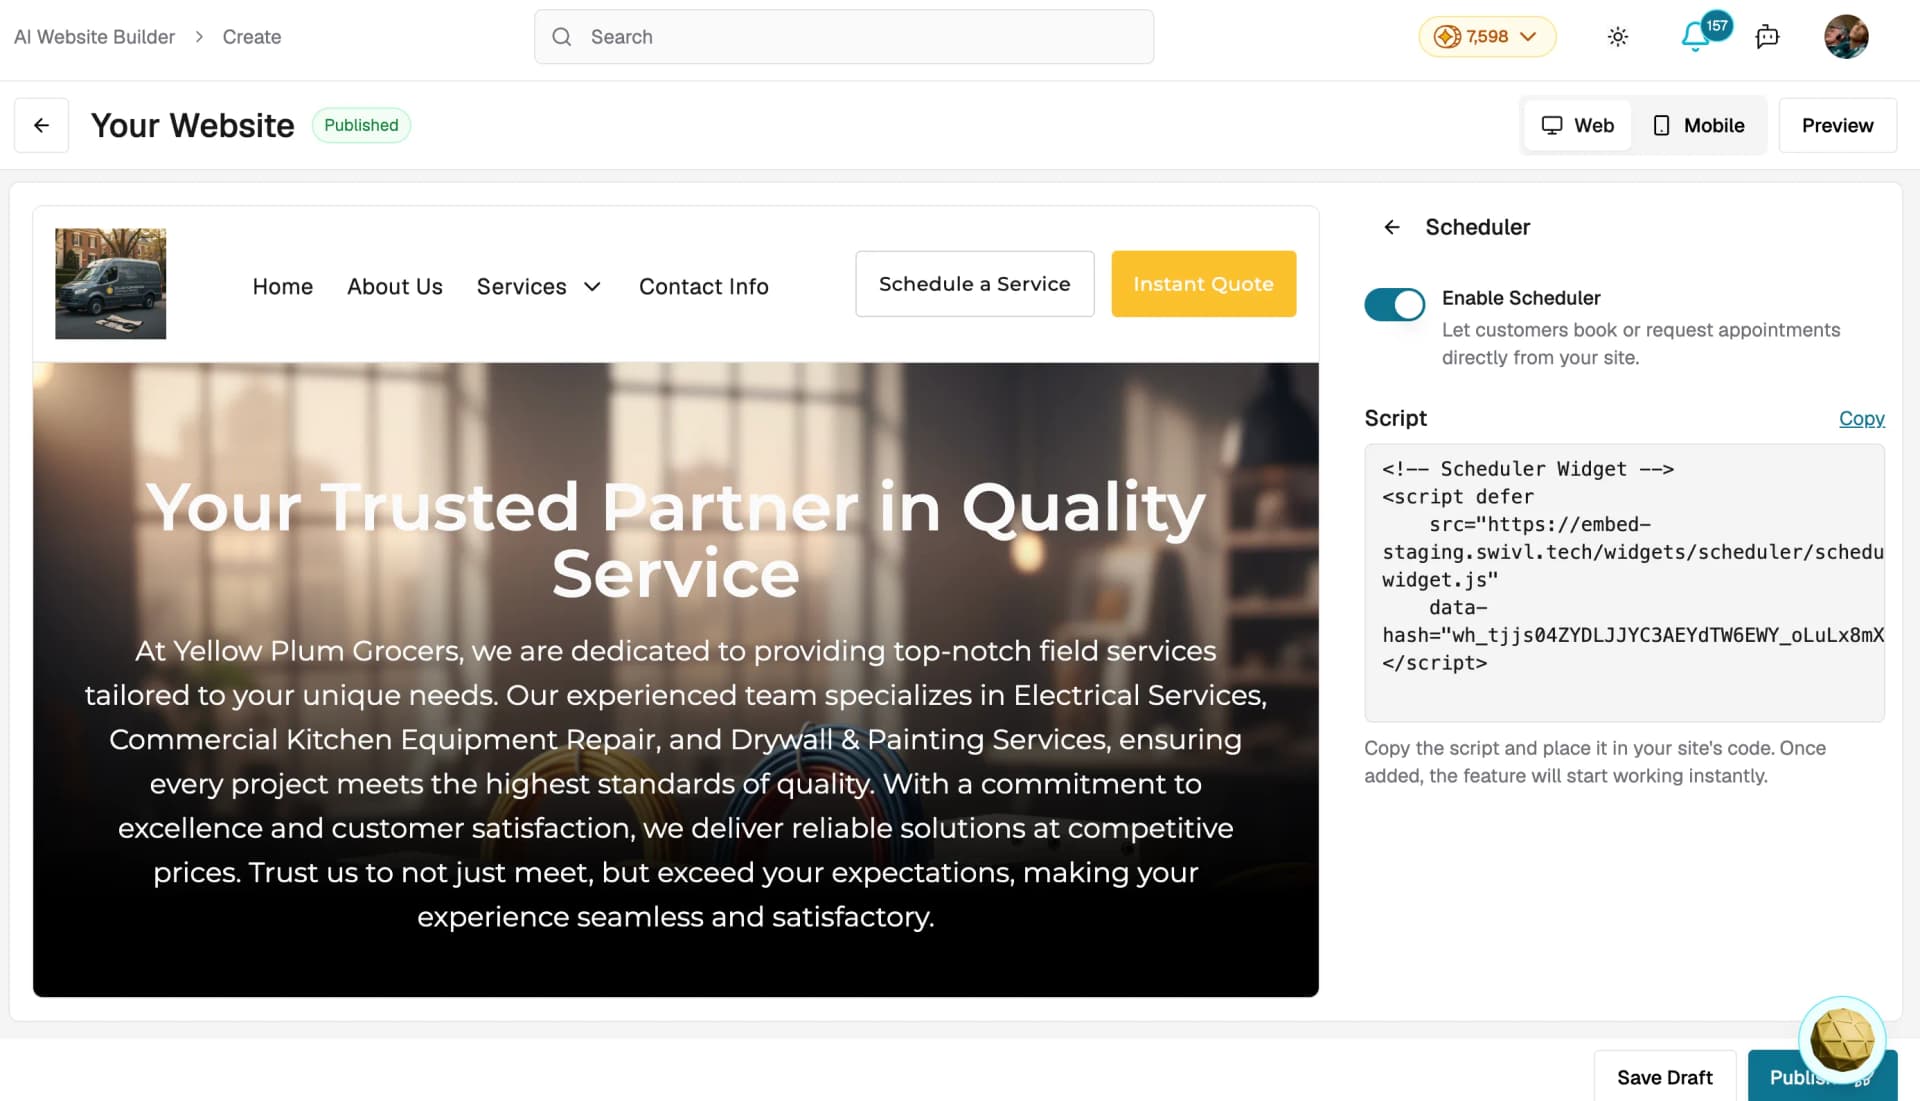
Task: Open the user profile avatar
Action: point(1846,37)
